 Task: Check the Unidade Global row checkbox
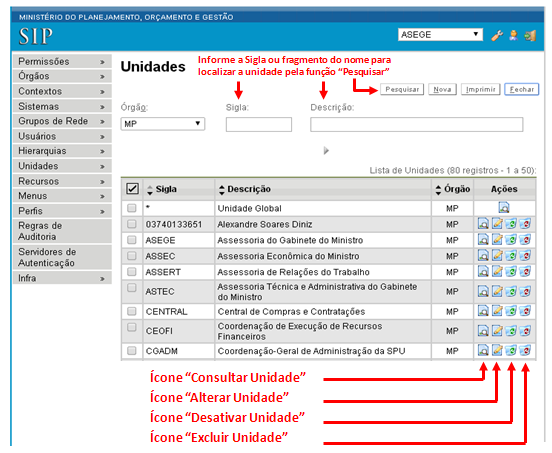click(132, 208)
